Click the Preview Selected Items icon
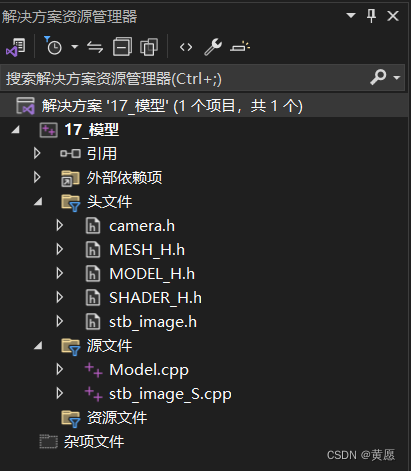411x471 pixels. tap(240, 47)
